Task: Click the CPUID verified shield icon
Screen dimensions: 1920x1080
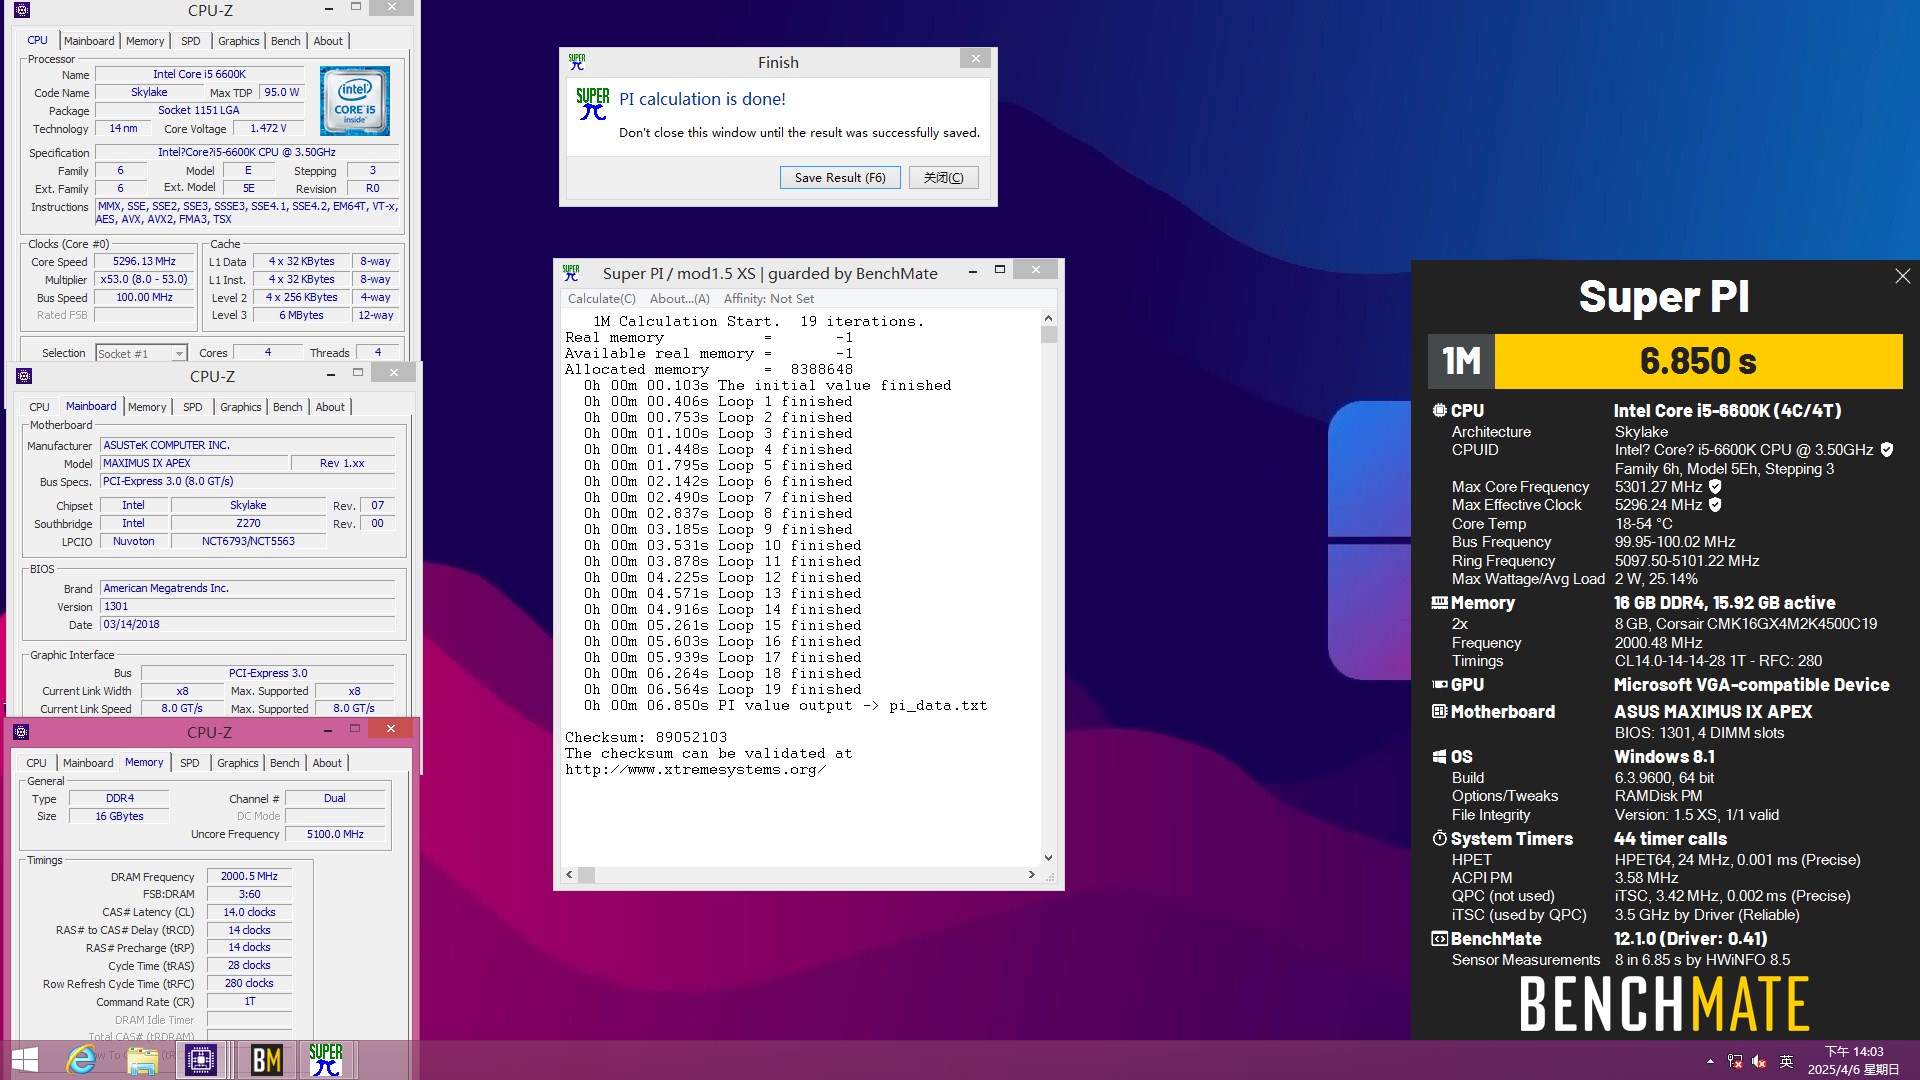Action: [1886, 450]
